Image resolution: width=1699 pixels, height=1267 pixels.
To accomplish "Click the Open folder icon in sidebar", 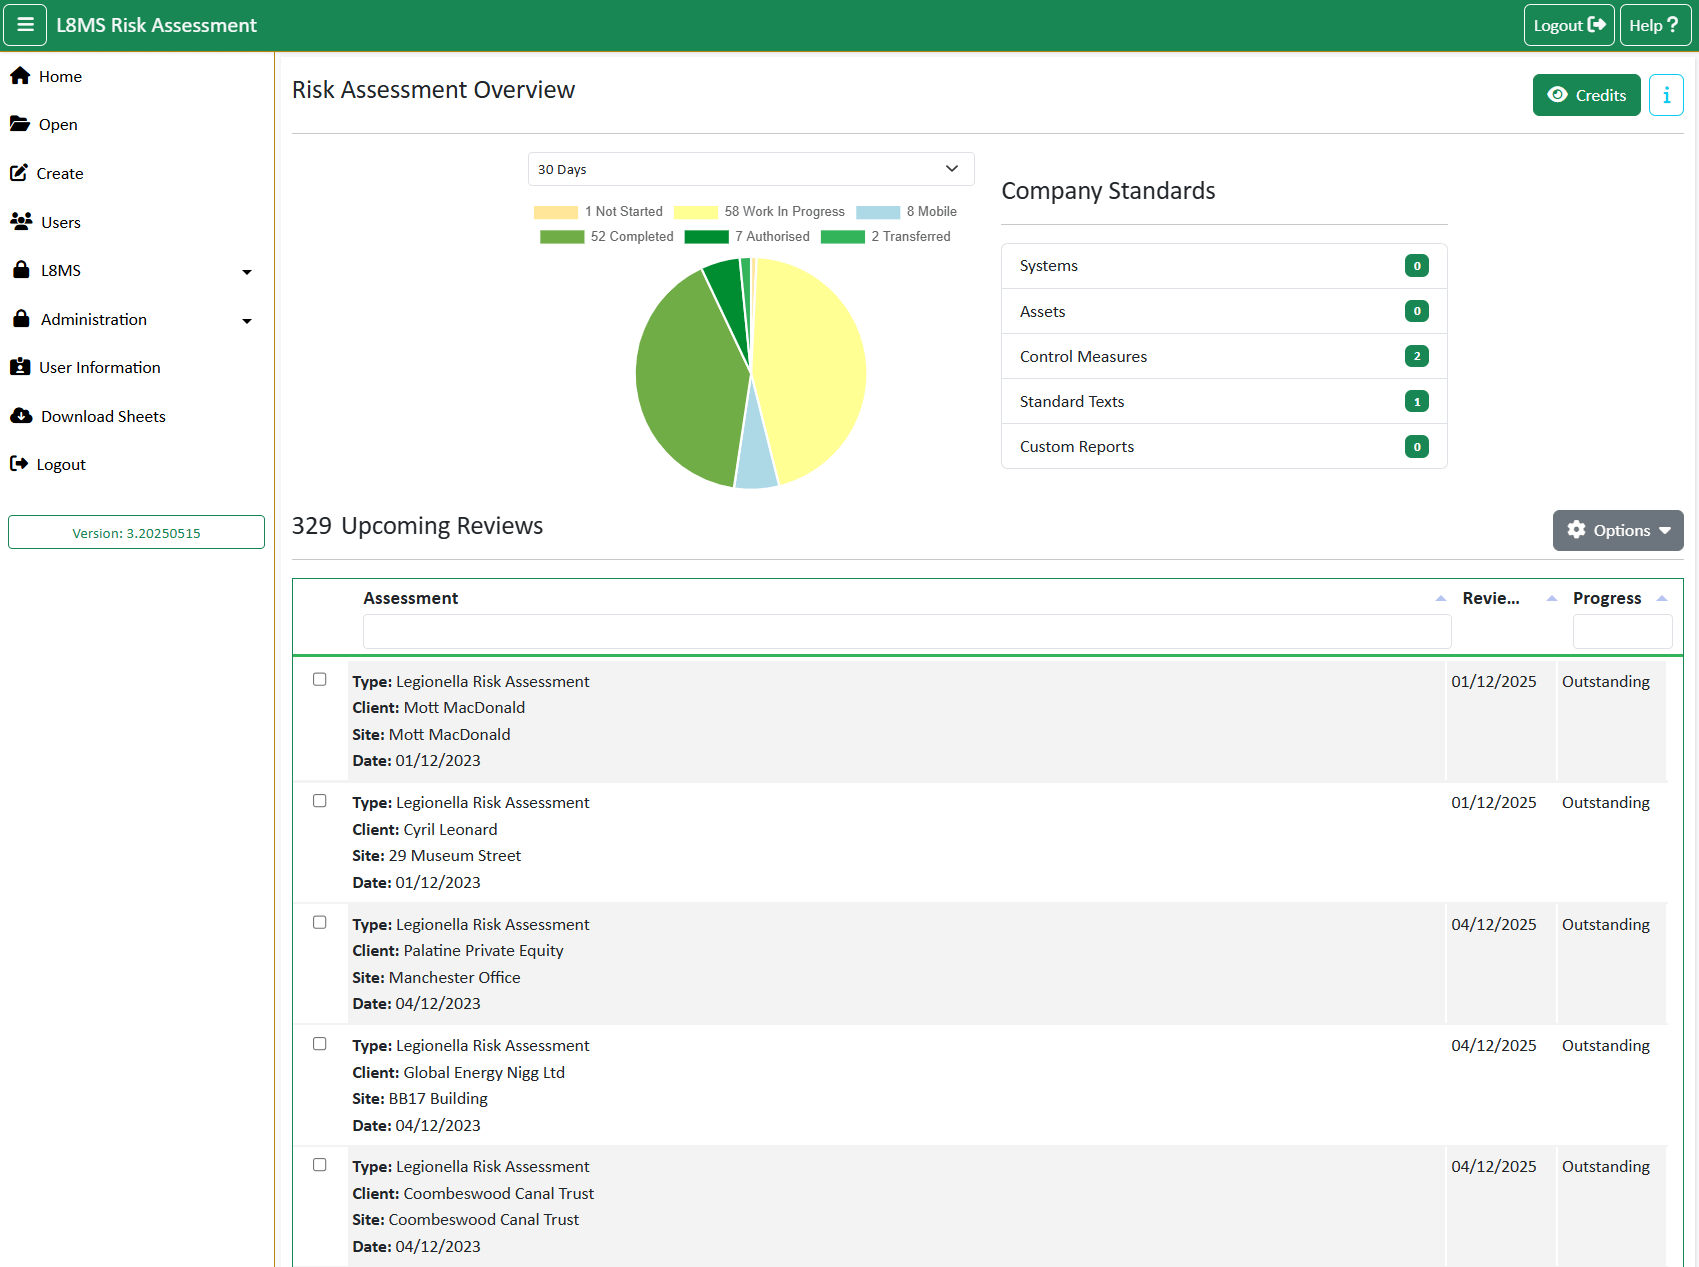I will 20,124.
